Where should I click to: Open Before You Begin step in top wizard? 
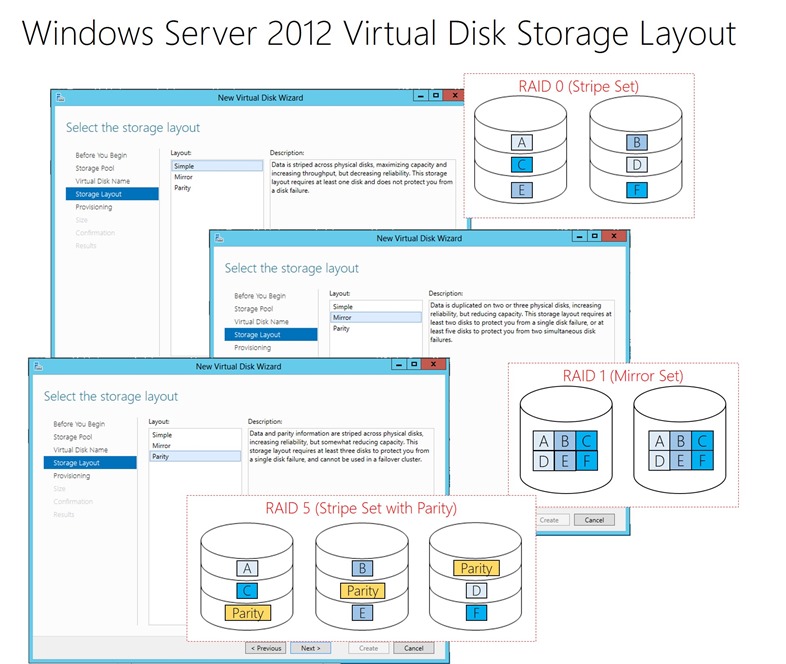[x=101, y=155]
